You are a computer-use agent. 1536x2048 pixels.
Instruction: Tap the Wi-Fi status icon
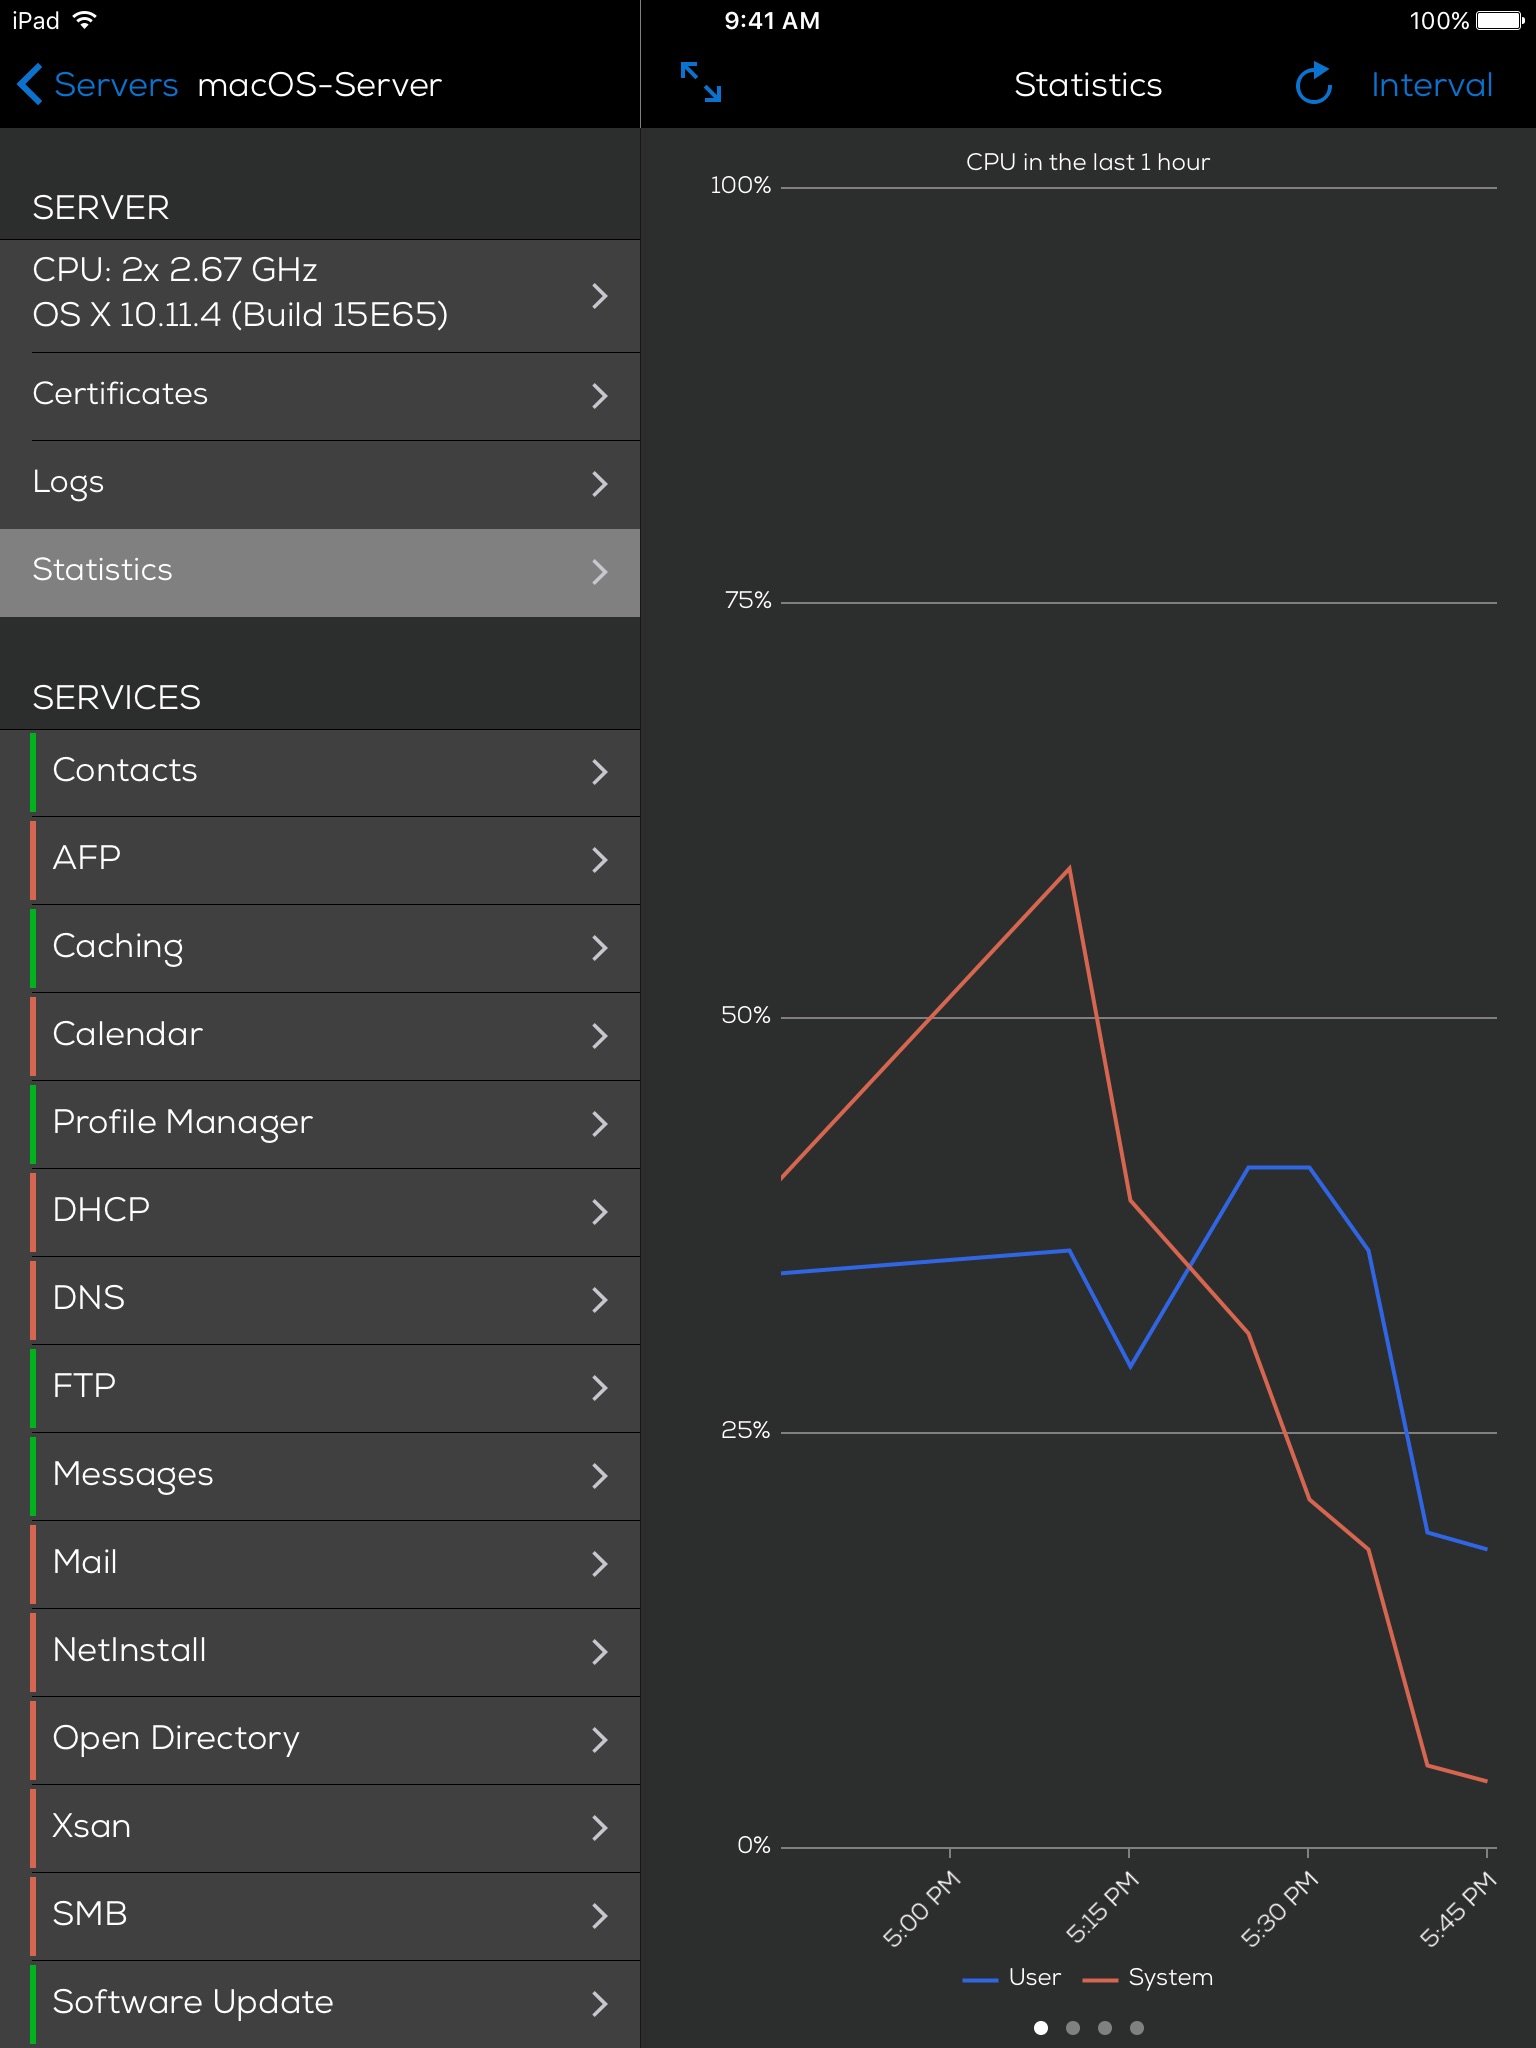coord(85,20)
